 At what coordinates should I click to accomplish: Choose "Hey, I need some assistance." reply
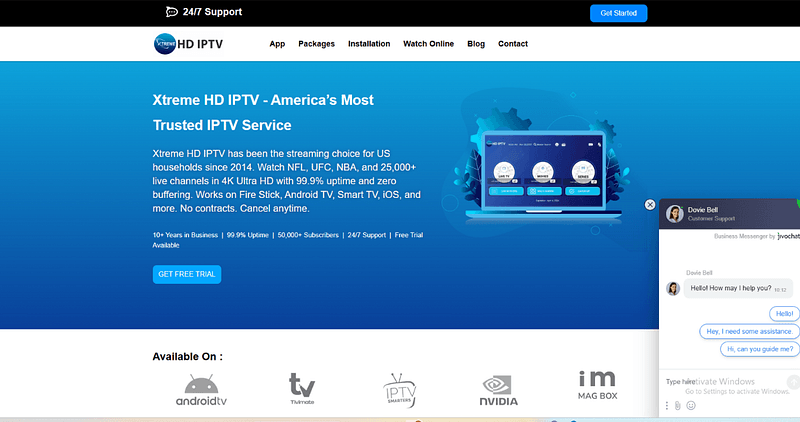749,331
